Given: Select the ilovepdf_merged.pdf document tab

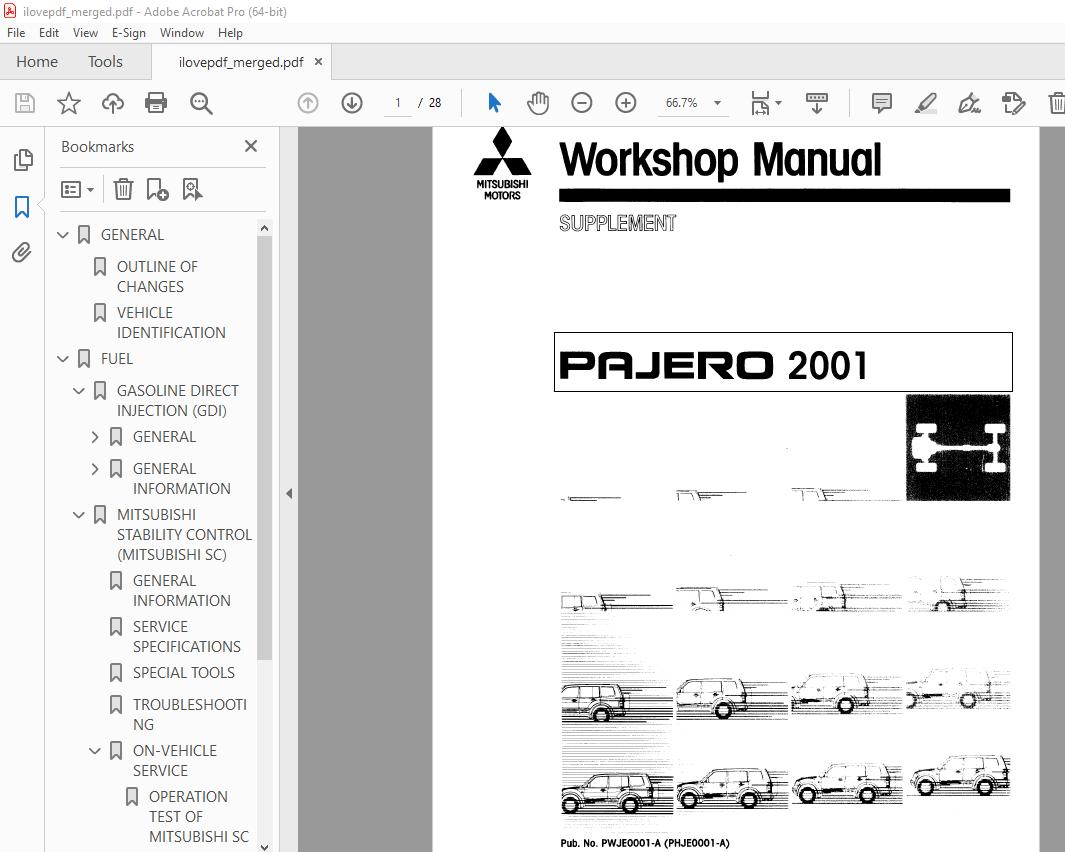Looking at the screenshot, I should tap(240, 63).
